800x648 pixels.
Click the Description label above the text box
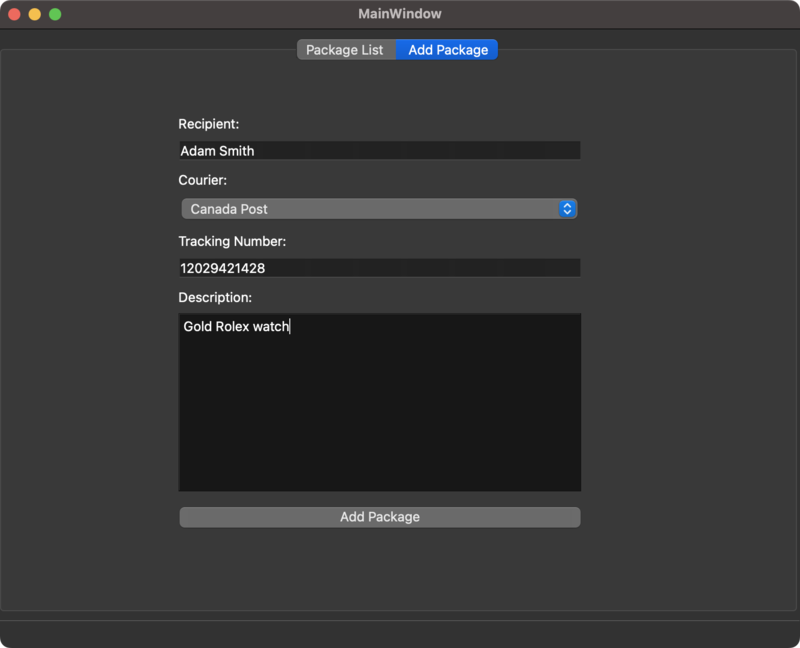215,298
